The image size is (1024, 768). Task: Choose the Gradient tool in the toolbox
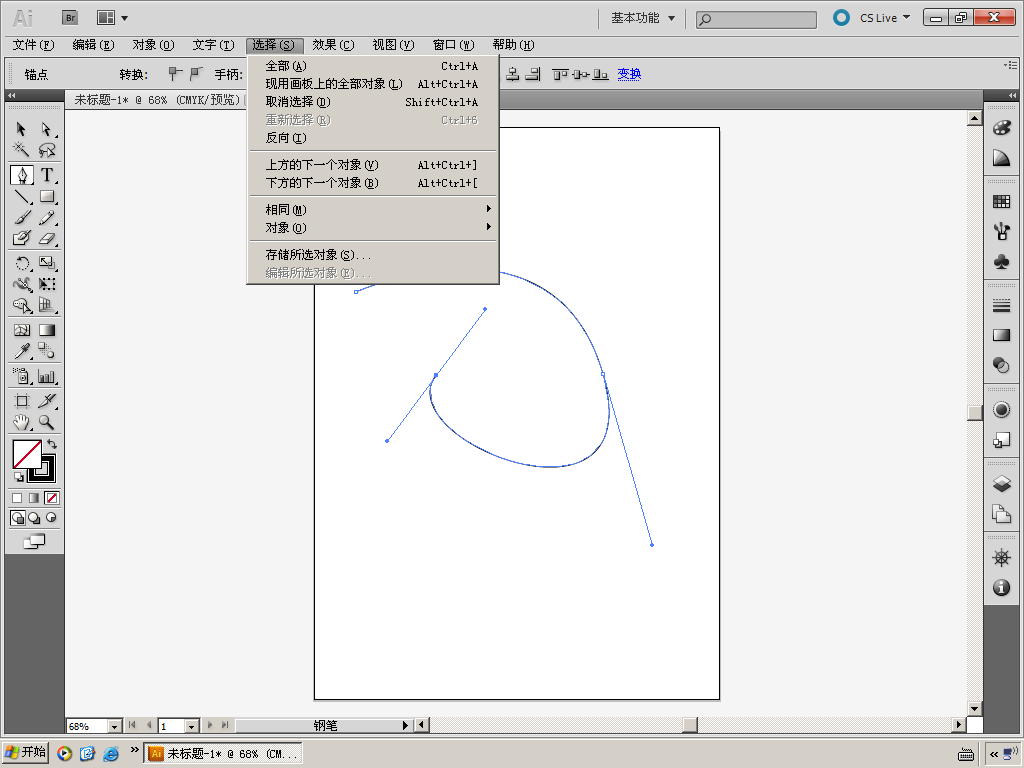pos(46,330)
